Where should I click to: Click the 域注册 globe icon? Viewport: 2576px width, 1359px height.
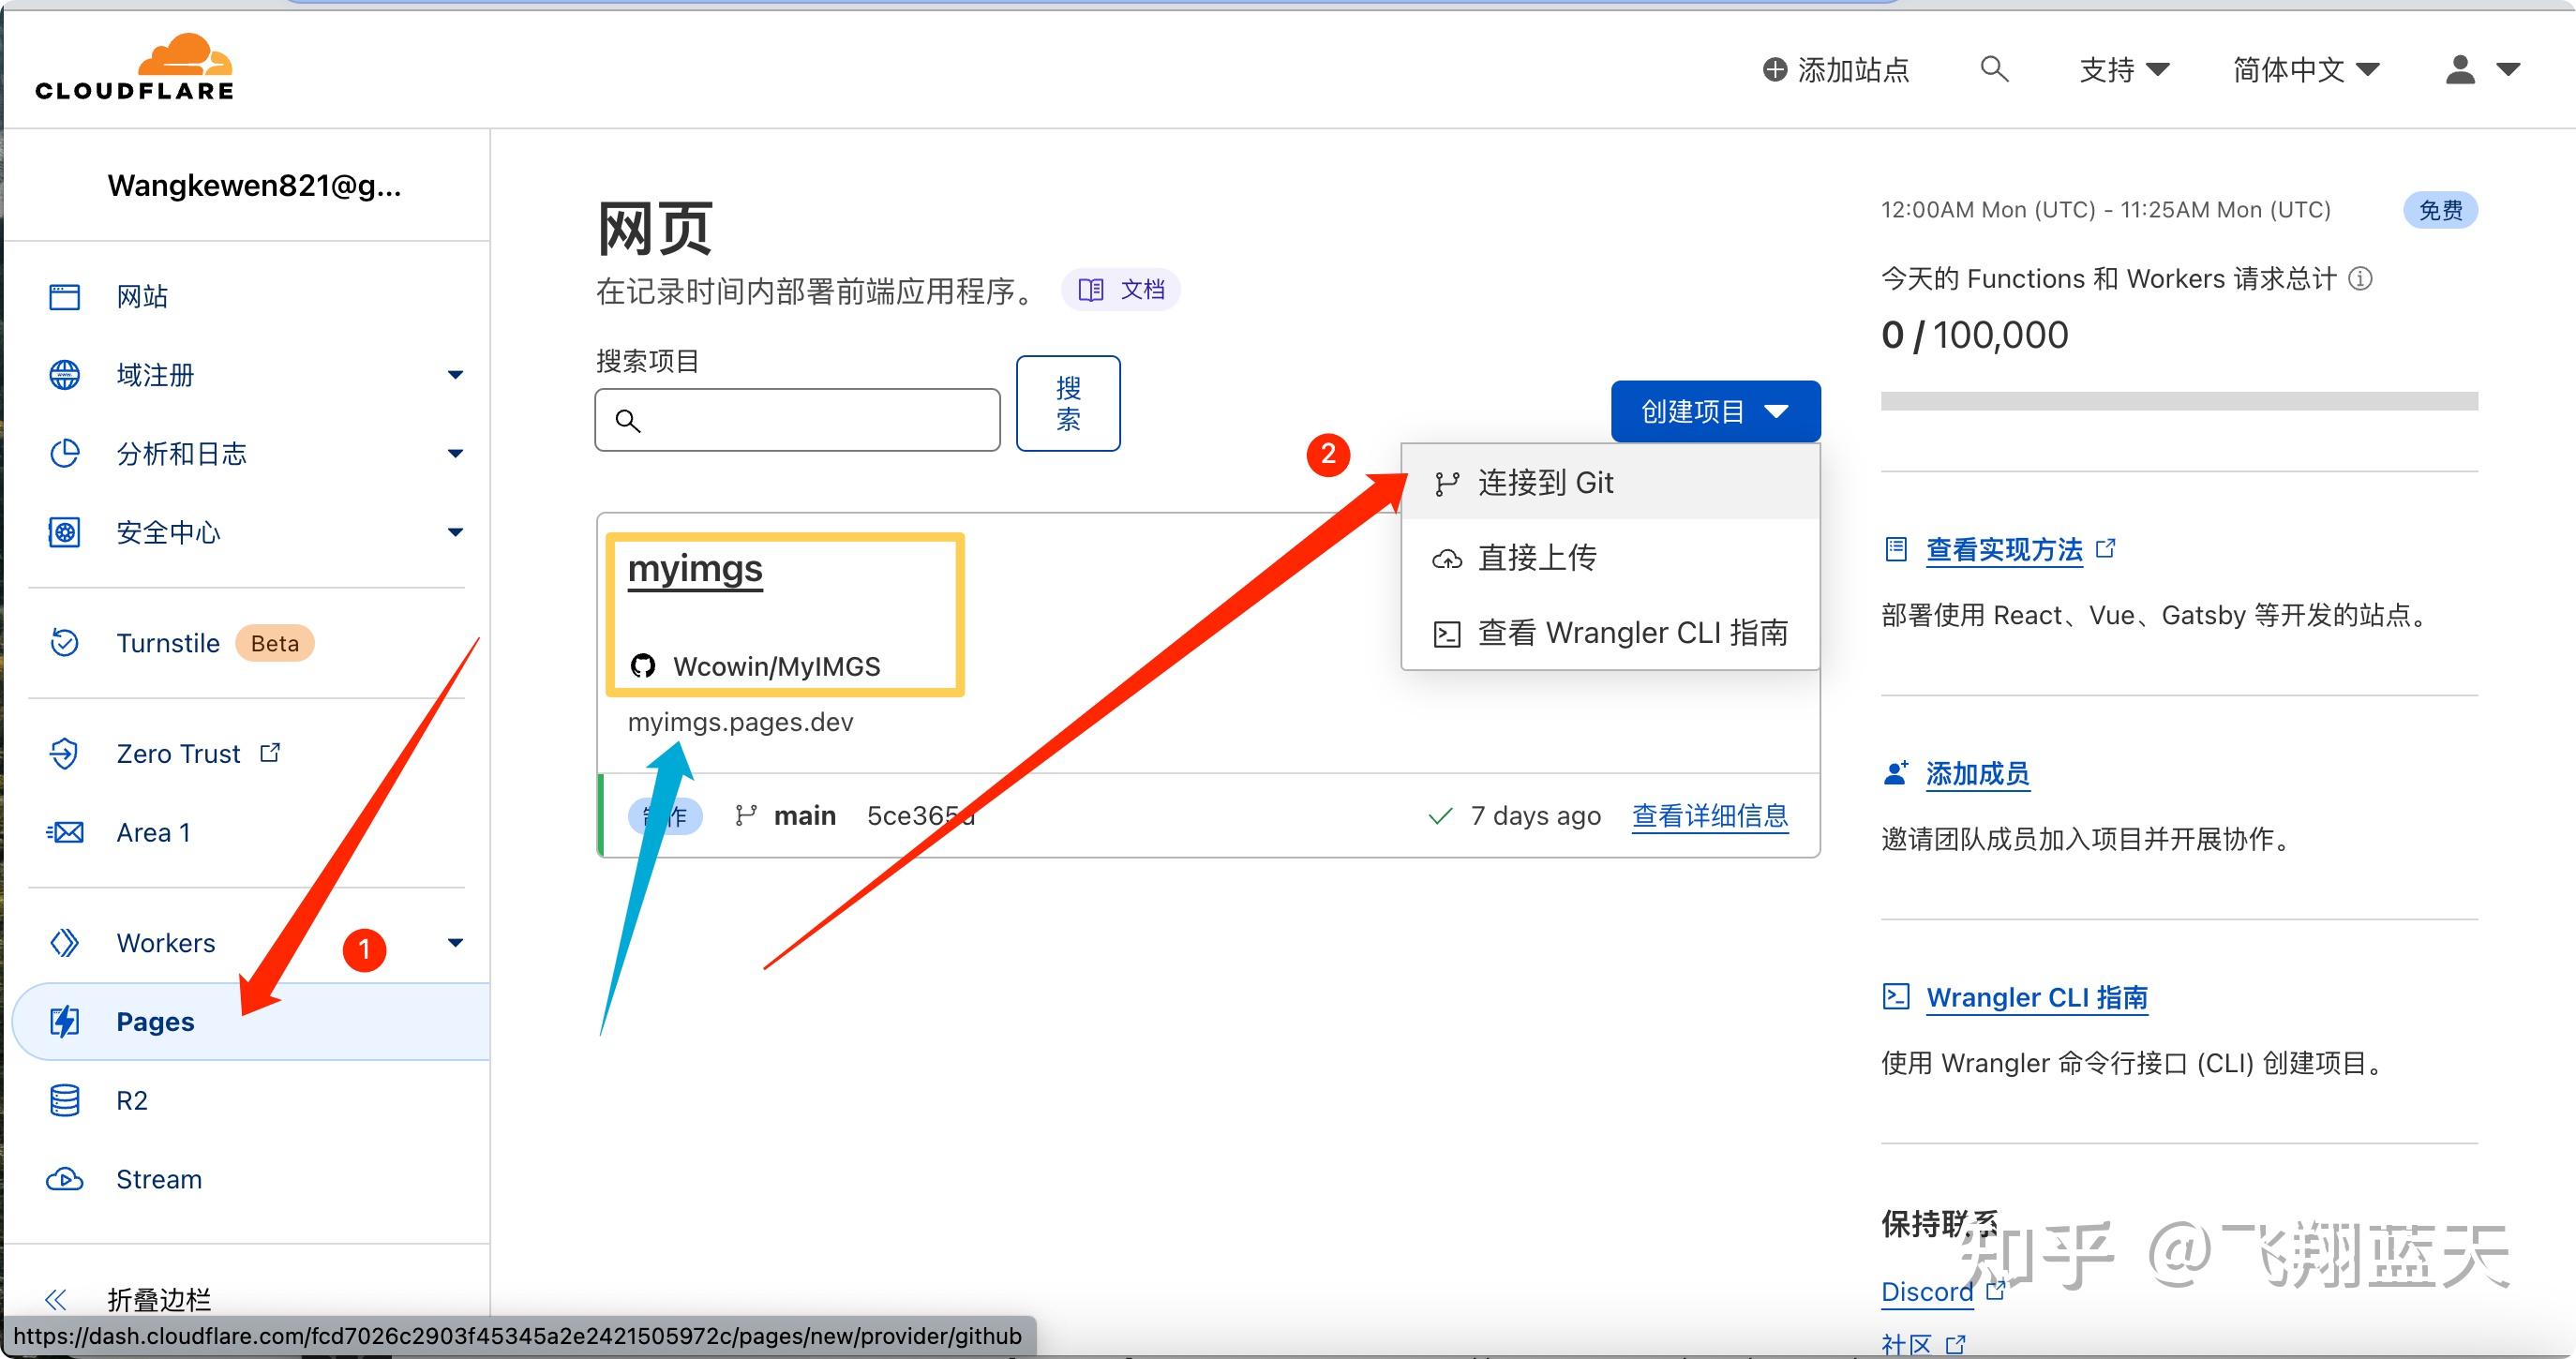65,375
